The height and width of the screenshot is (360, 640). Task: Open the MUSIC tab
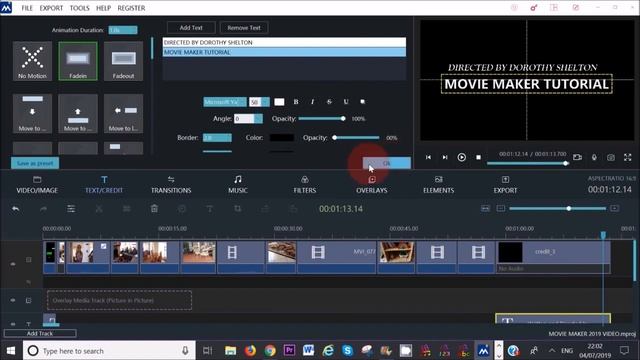coord(238,184)
